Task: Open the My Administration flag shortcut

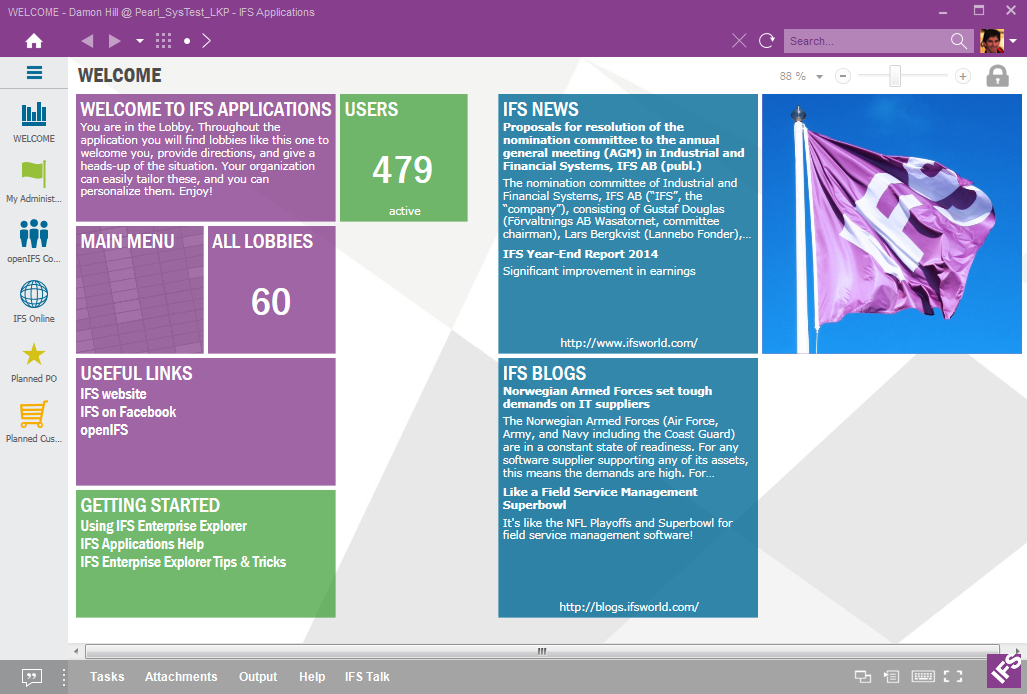Action: (34, 174)
